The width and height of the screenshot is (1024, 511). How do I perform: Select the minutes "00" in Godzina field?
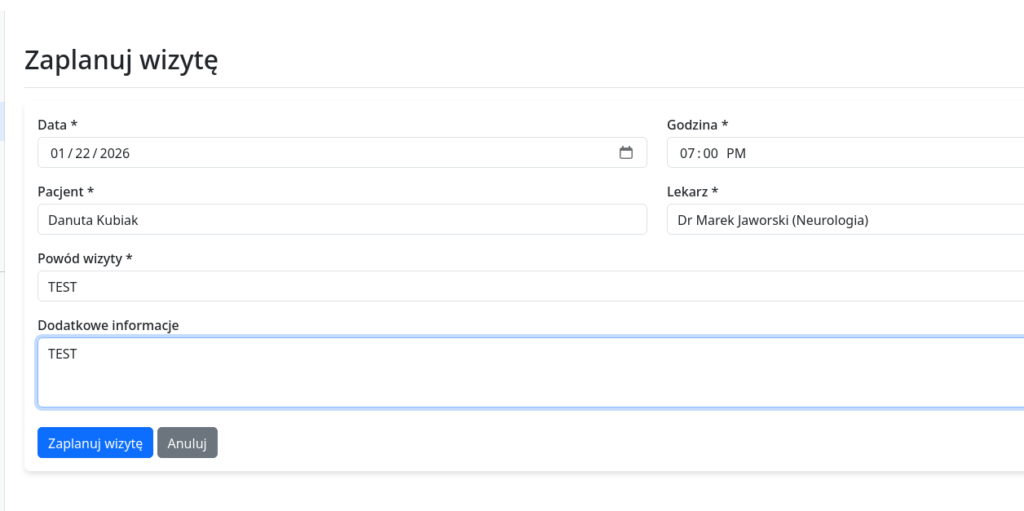pyautogui.click(x=710, y=153)
